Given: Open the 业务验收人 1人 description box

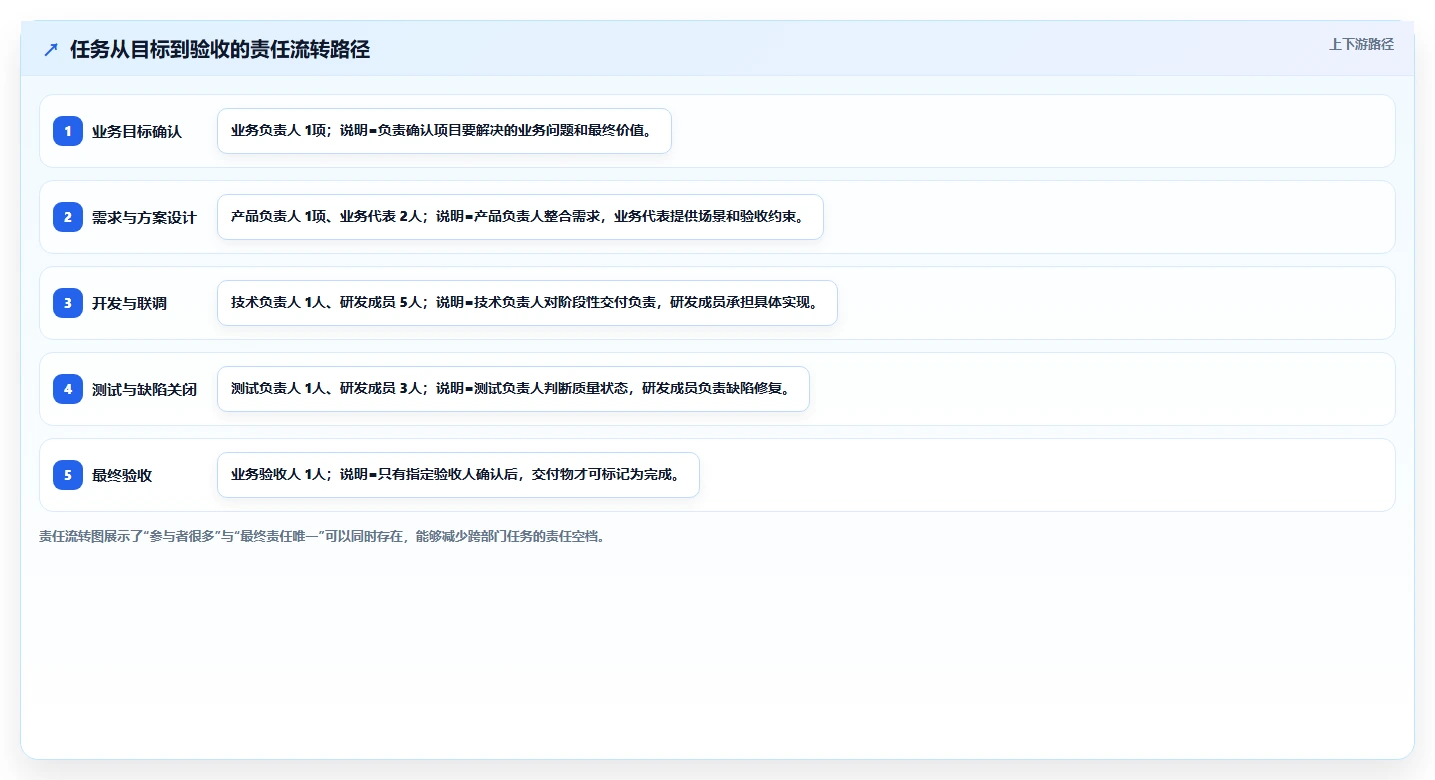Looking at the screenshot, I should tap(458, 475).
